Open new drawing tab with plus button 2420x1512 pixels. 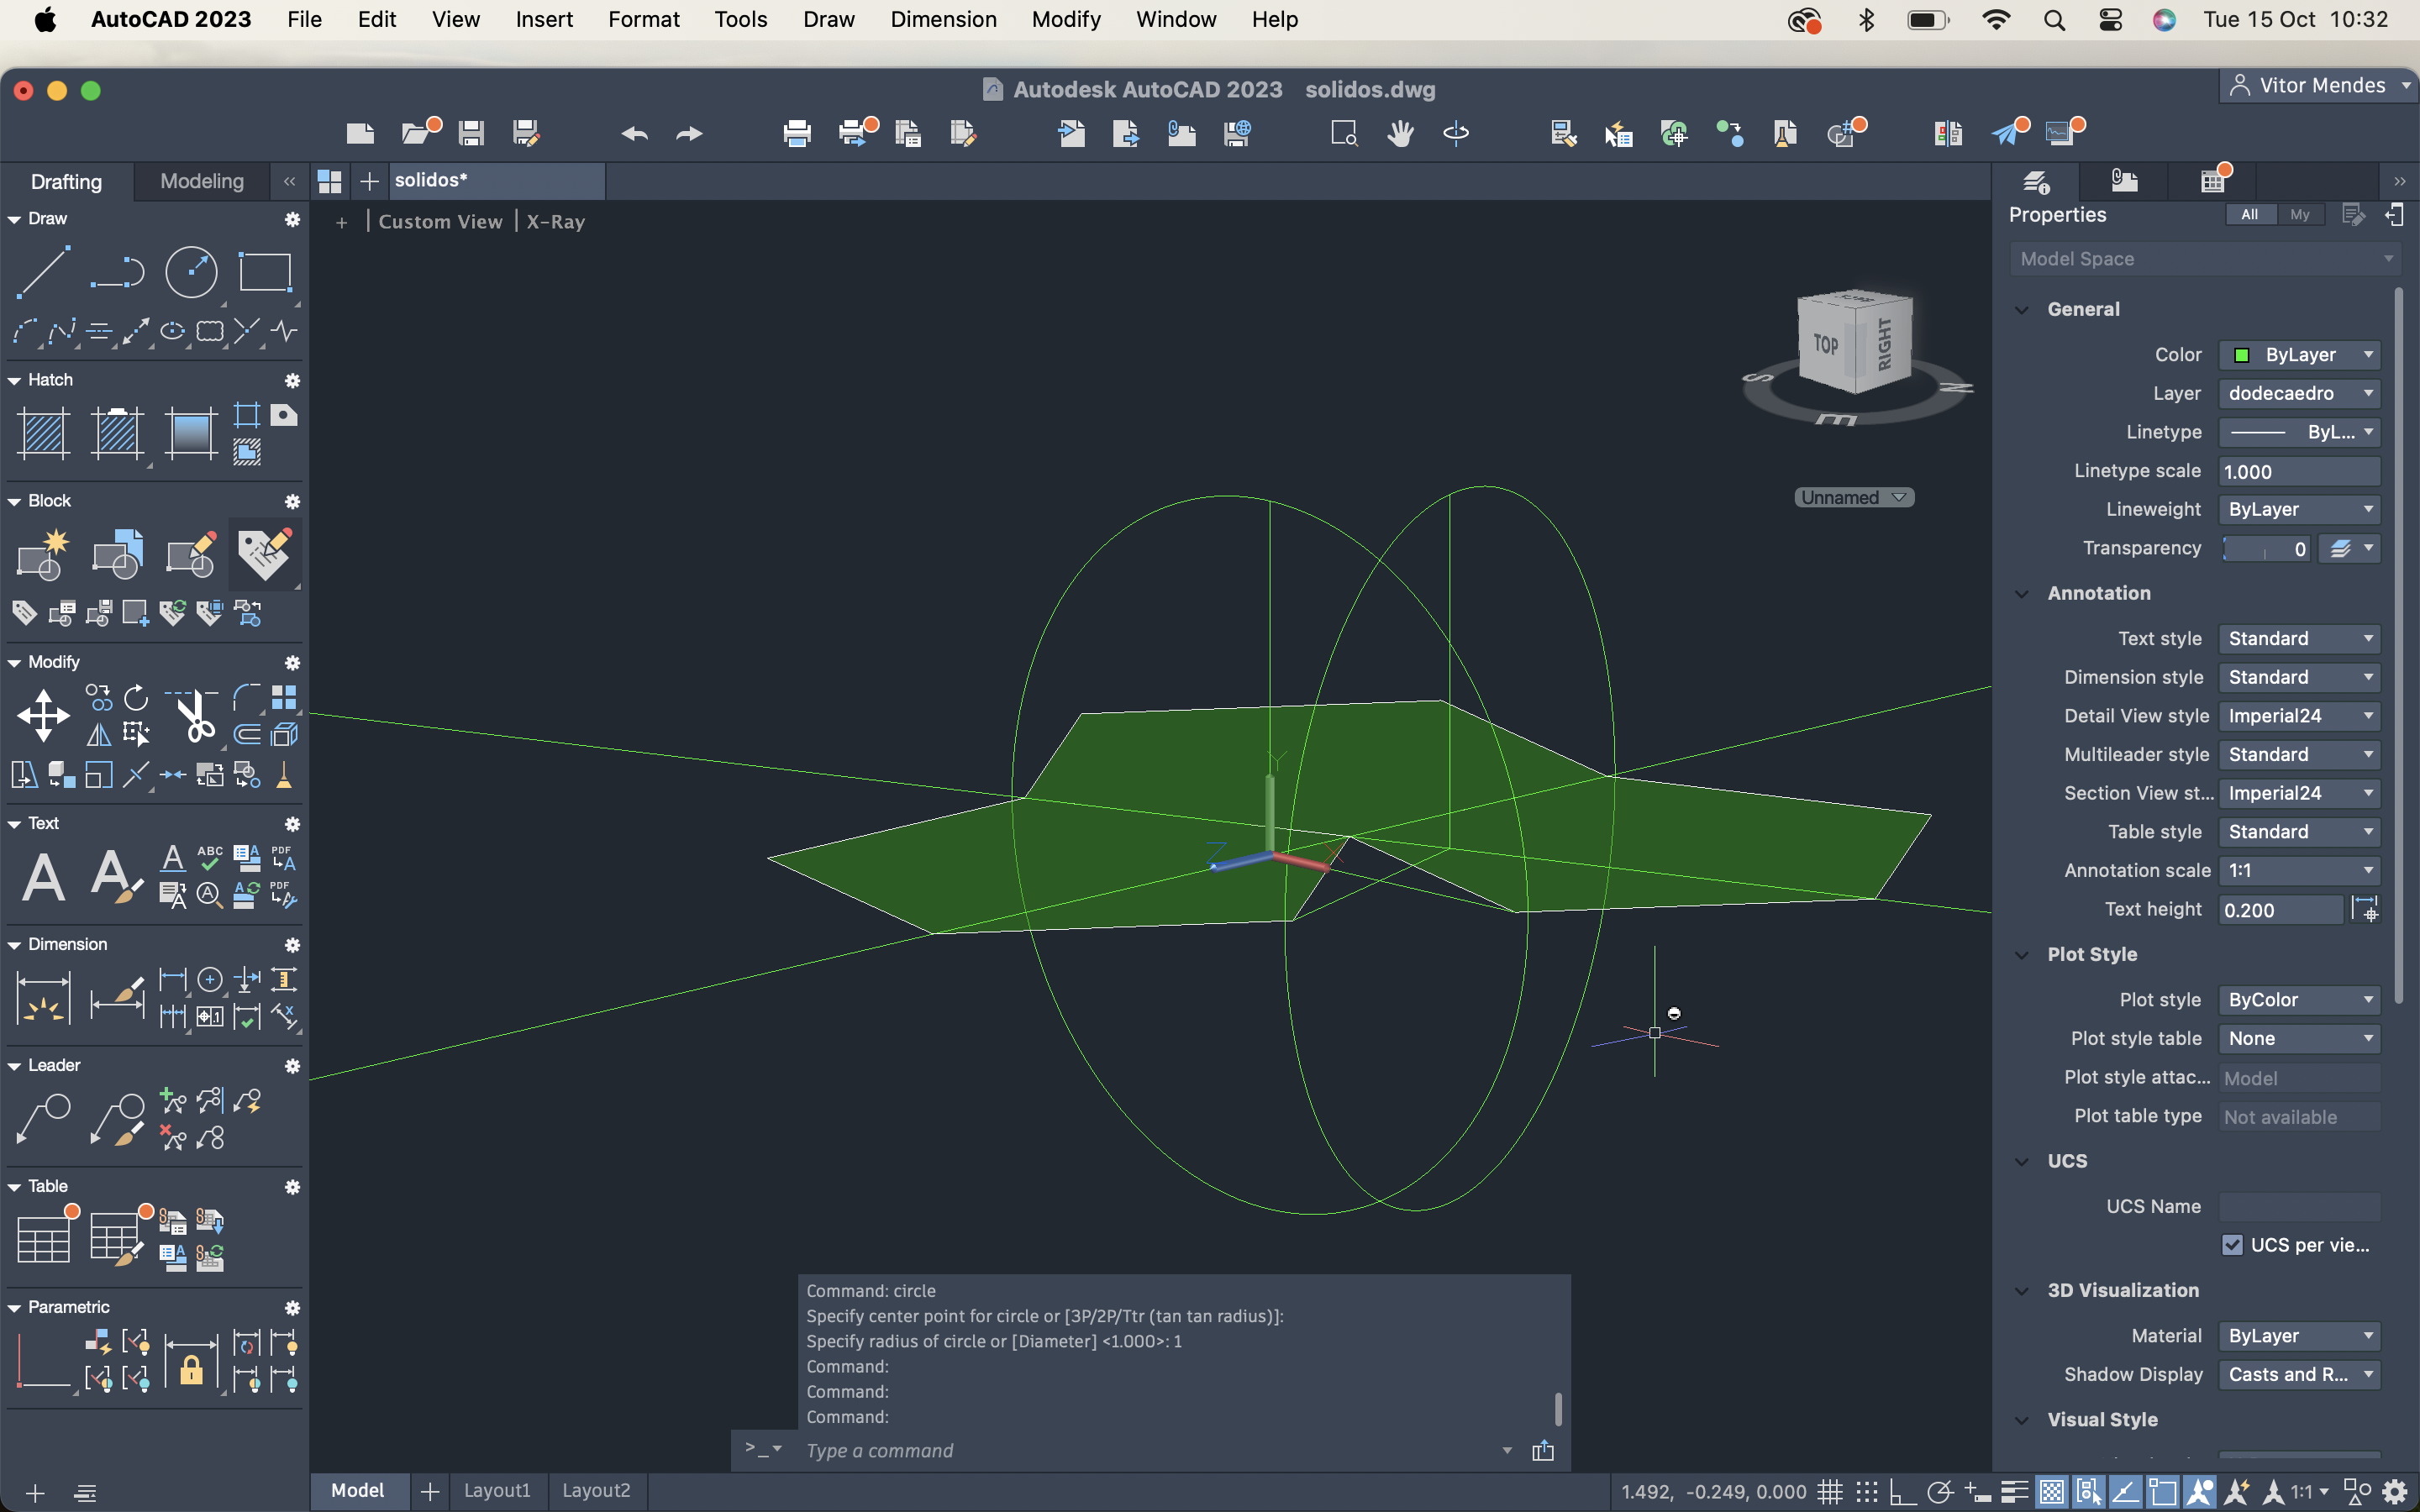[x=369, y=181]
